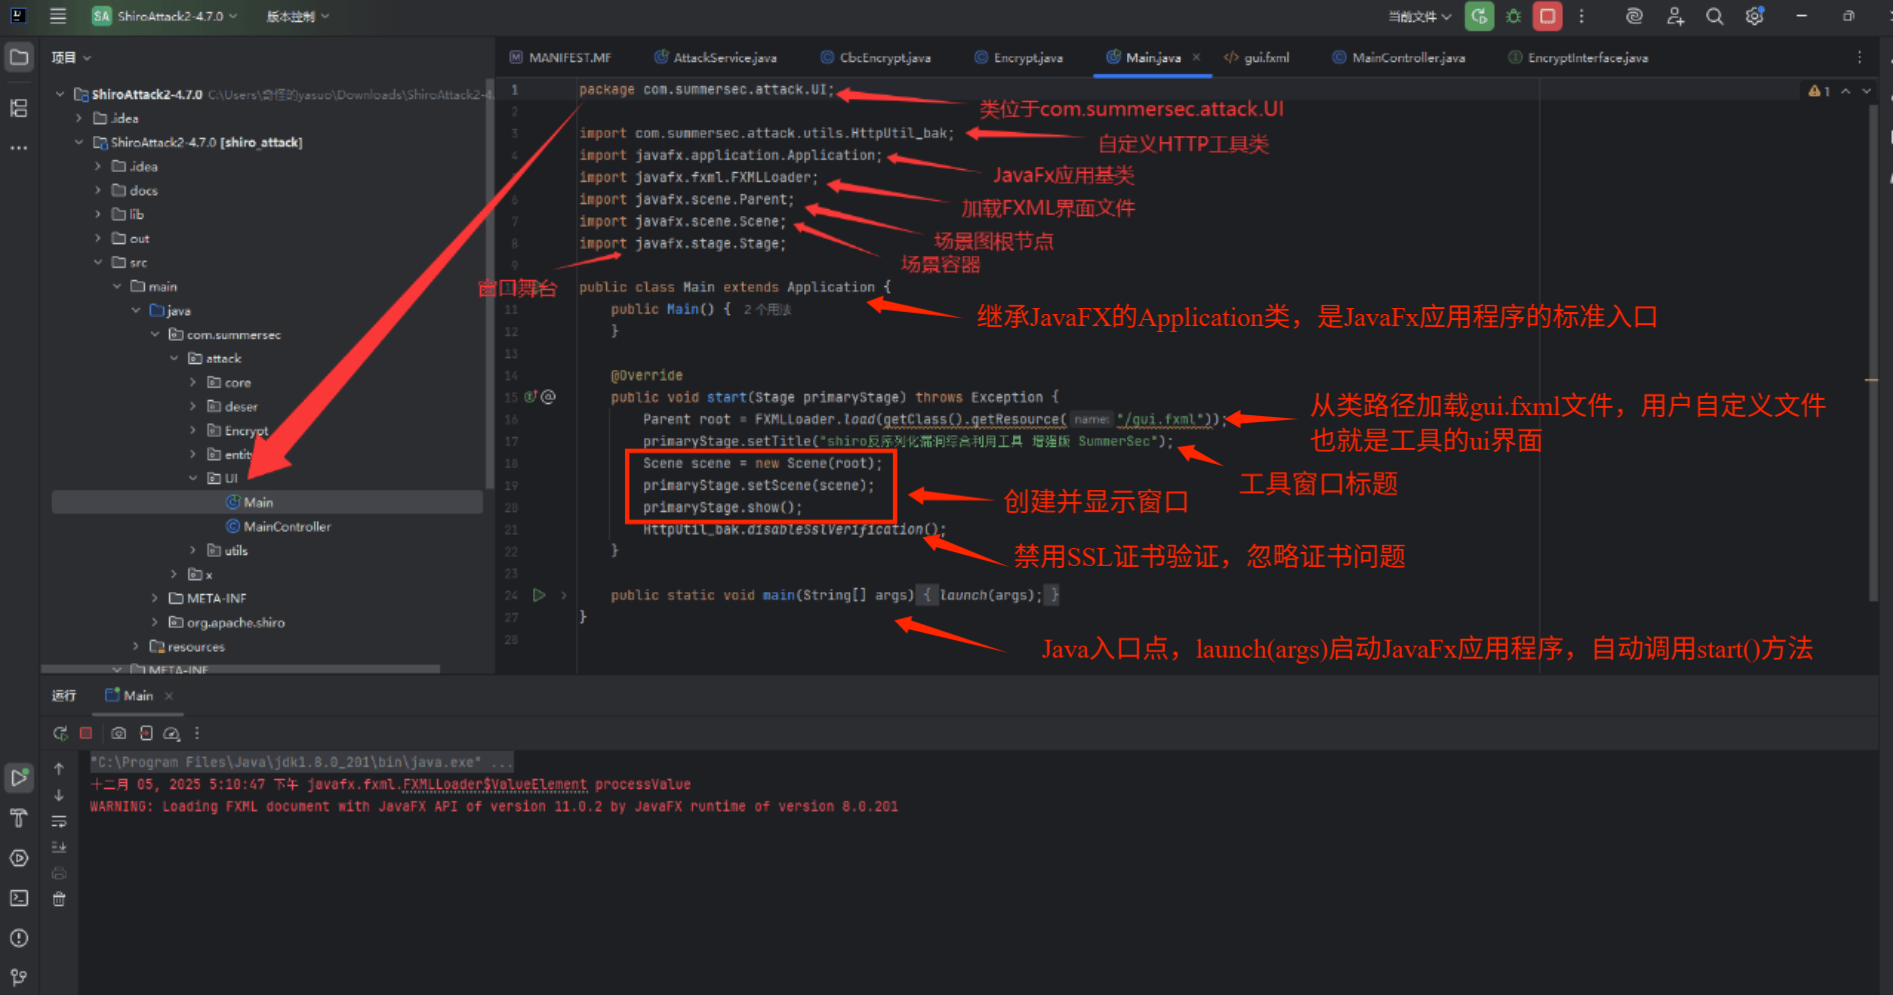
Task: Expand the docs folder in project tree
Action: coord(98,190)
